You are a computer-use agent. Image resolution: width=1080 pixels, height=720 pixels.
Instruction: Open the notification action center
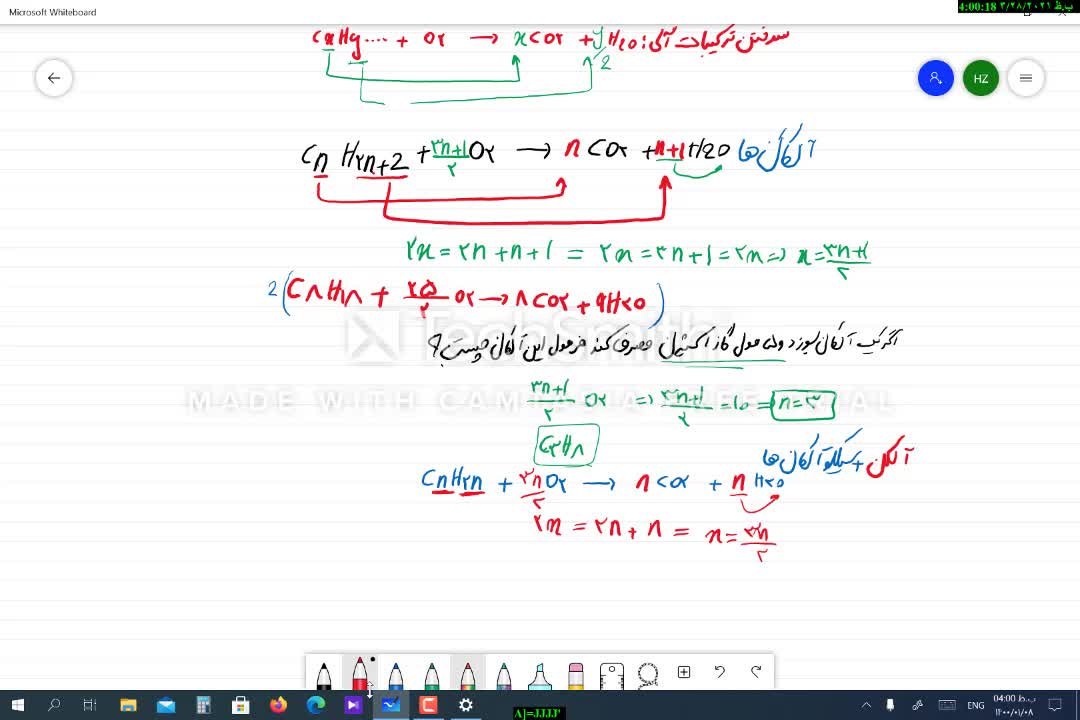coord(1055,705)
